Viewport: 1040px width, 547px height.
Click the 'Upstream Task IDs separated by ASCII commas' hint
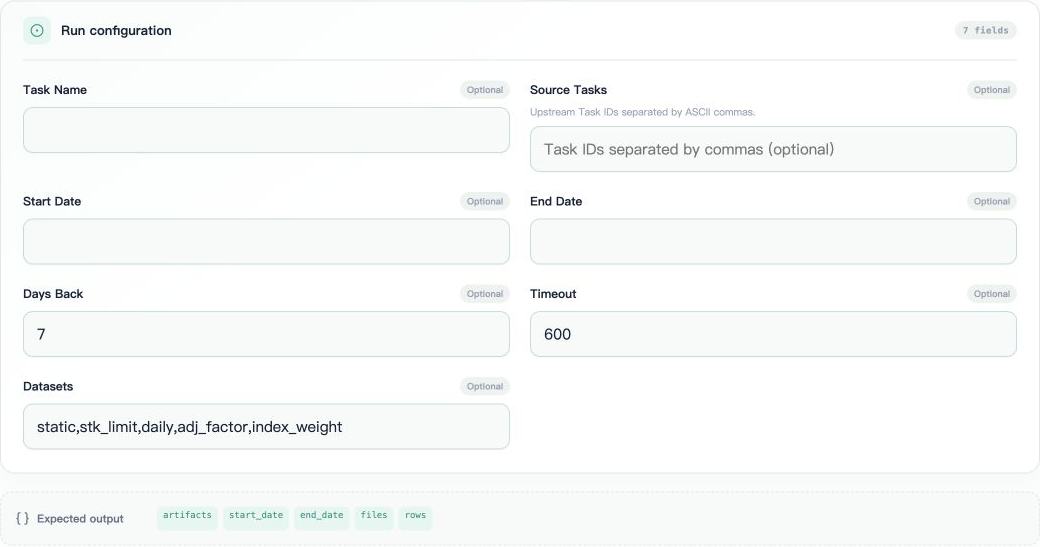pos(642,112)
